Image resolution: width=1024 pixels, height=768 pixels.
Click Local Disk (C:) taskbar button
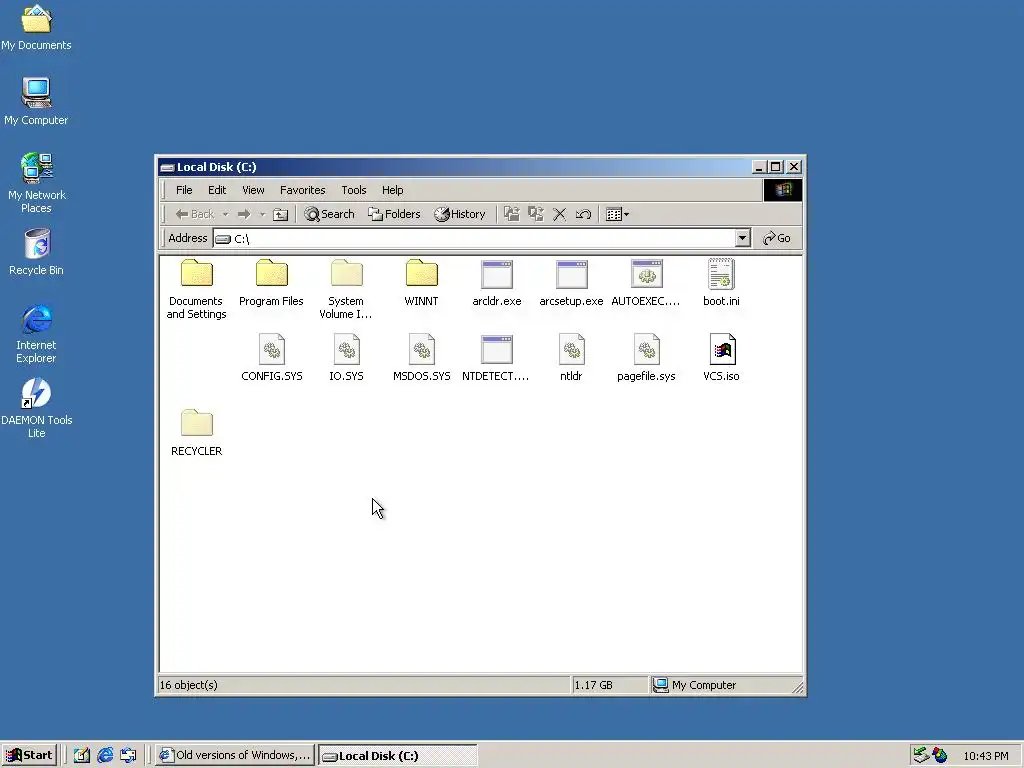[x=397, y=756]
